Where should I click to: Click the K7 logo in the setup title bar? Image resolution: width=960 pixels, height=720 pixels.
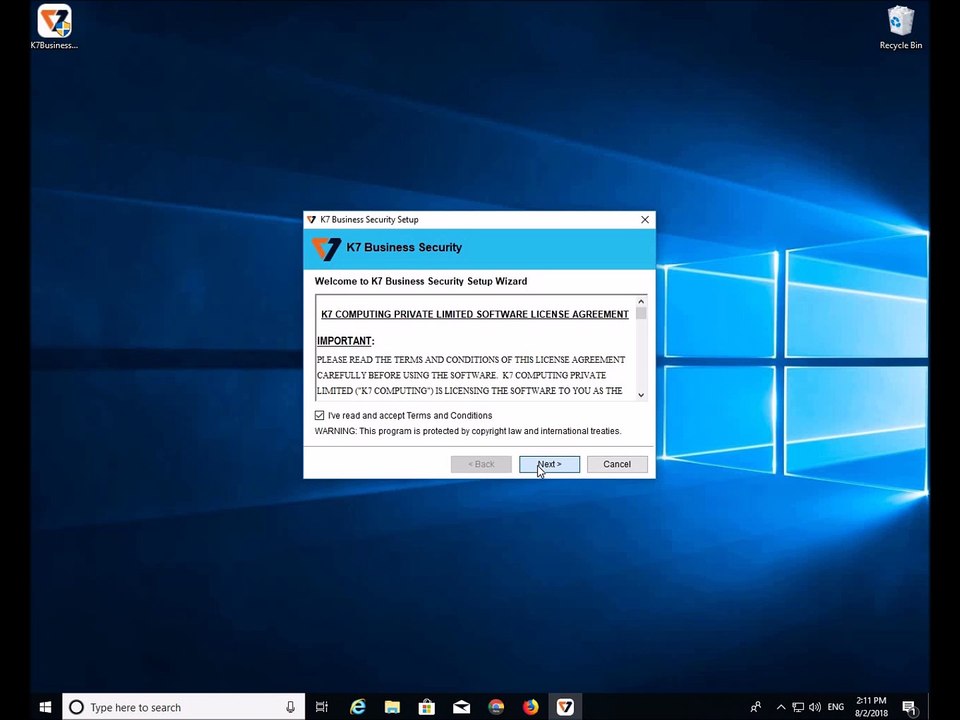pyautogui.click(x=311, y=219)
